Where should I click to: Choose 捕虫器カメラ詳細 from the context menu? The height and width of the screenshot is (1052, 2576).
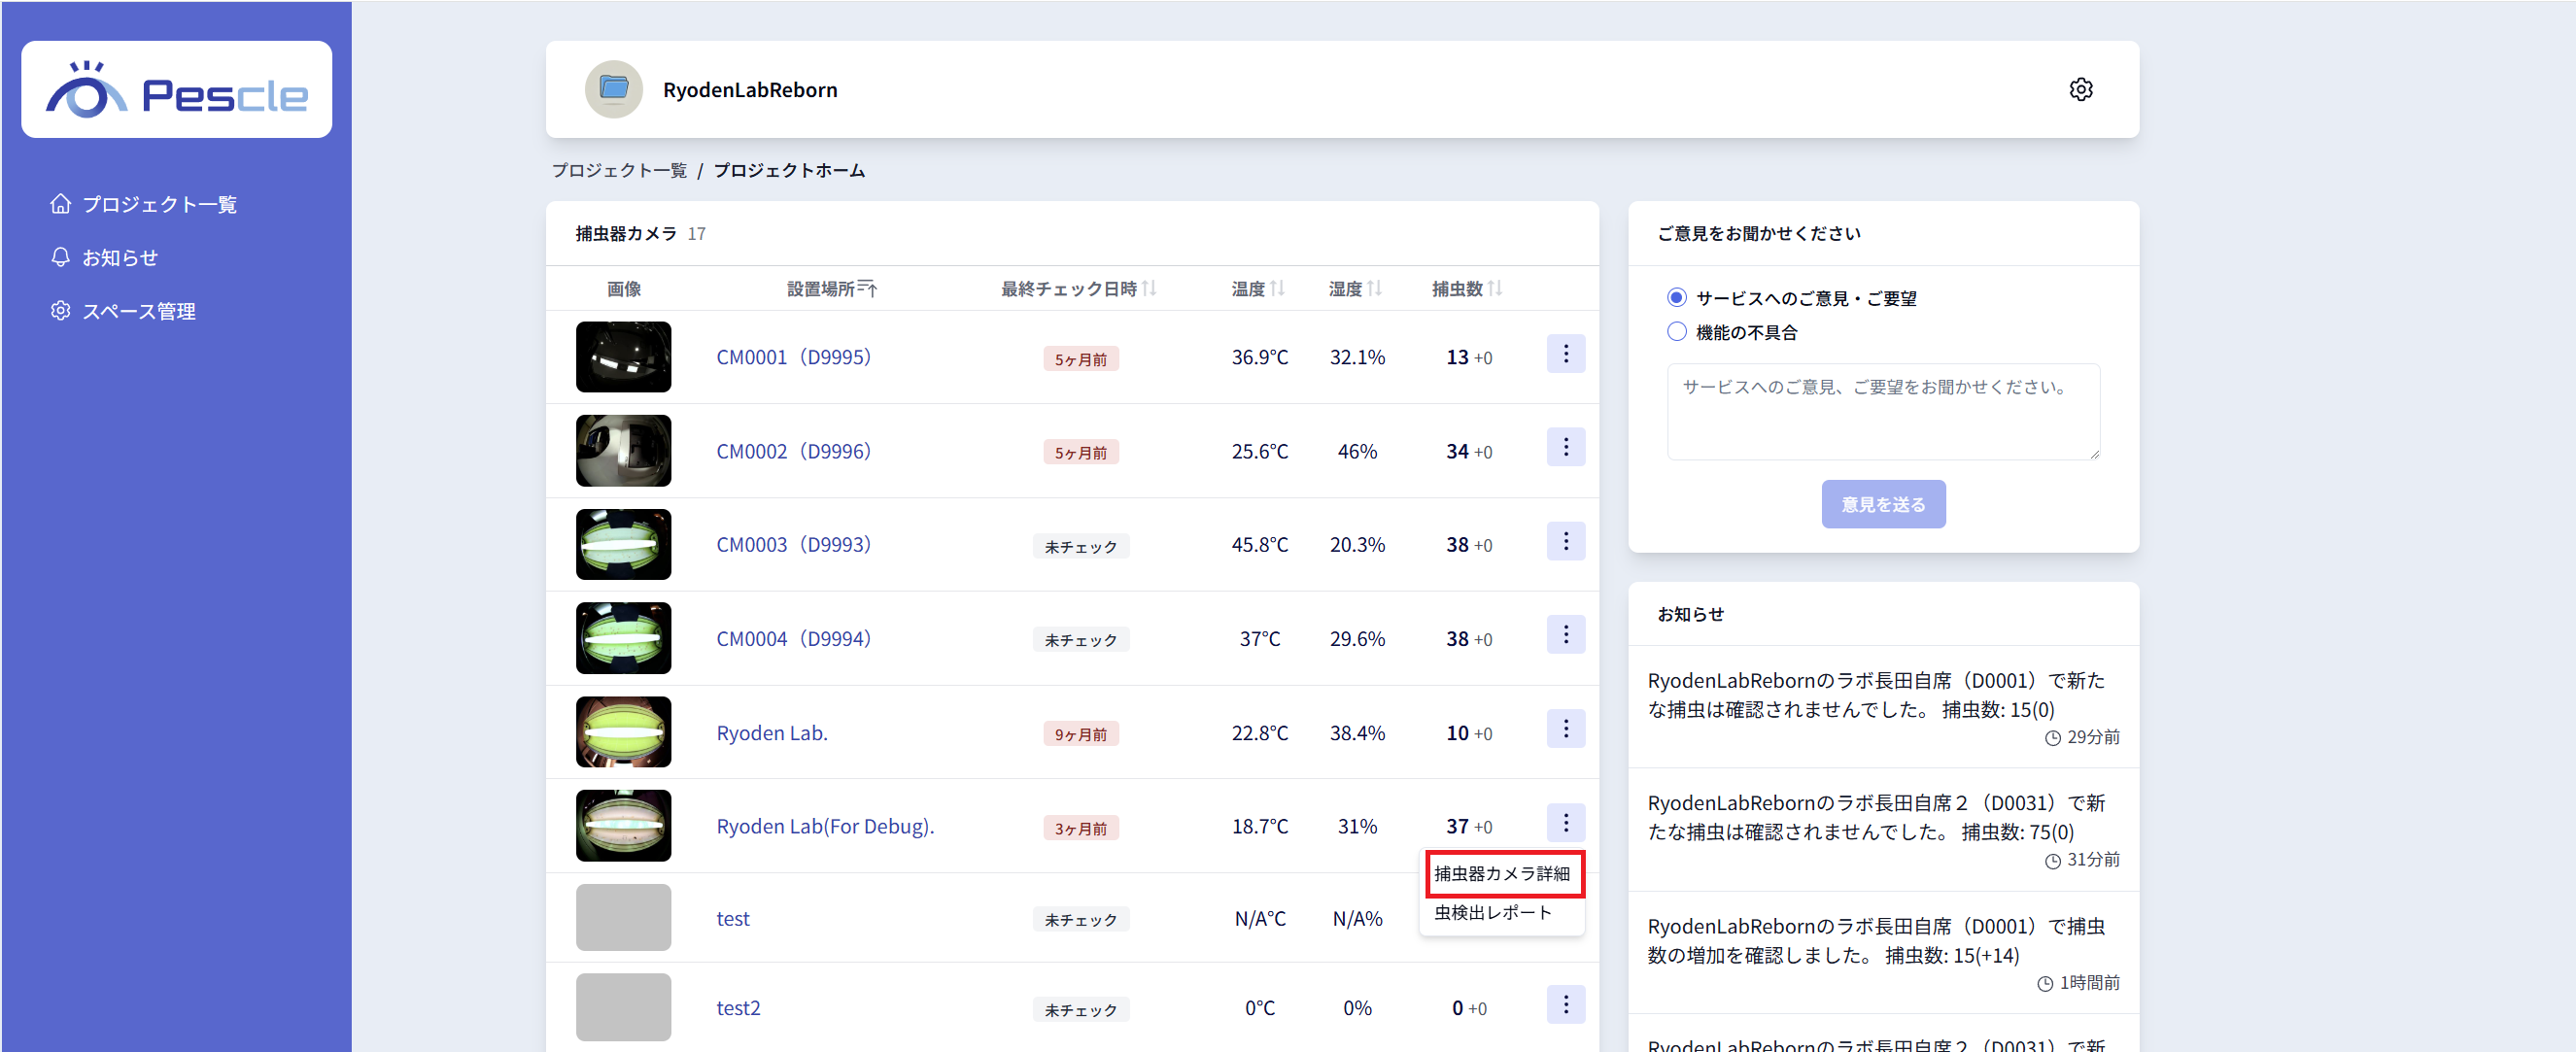tap(1501, 874)
